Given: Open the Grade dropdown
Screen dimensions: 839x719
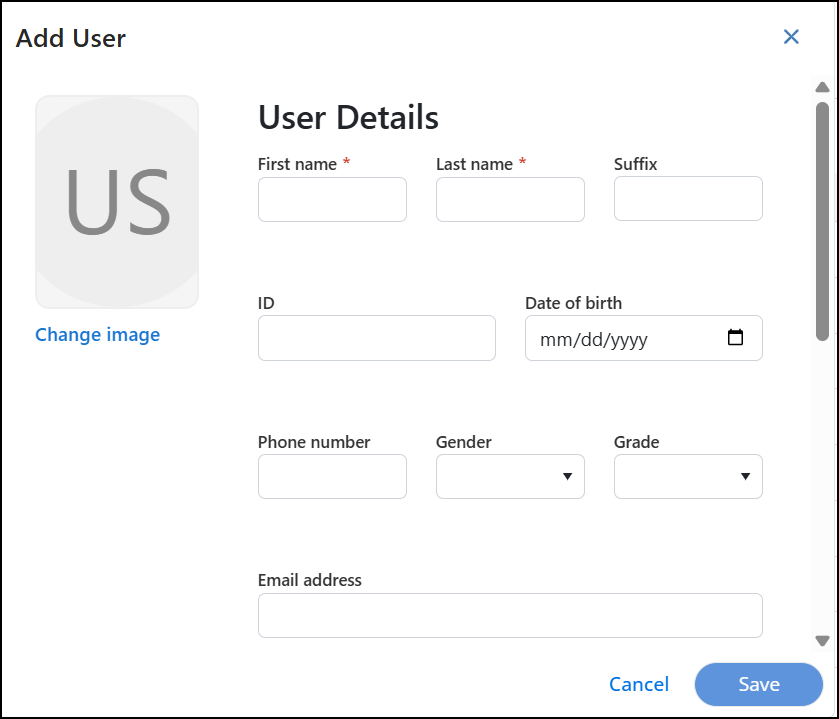Looking at the screenshot, I should [x=688, y=477].
